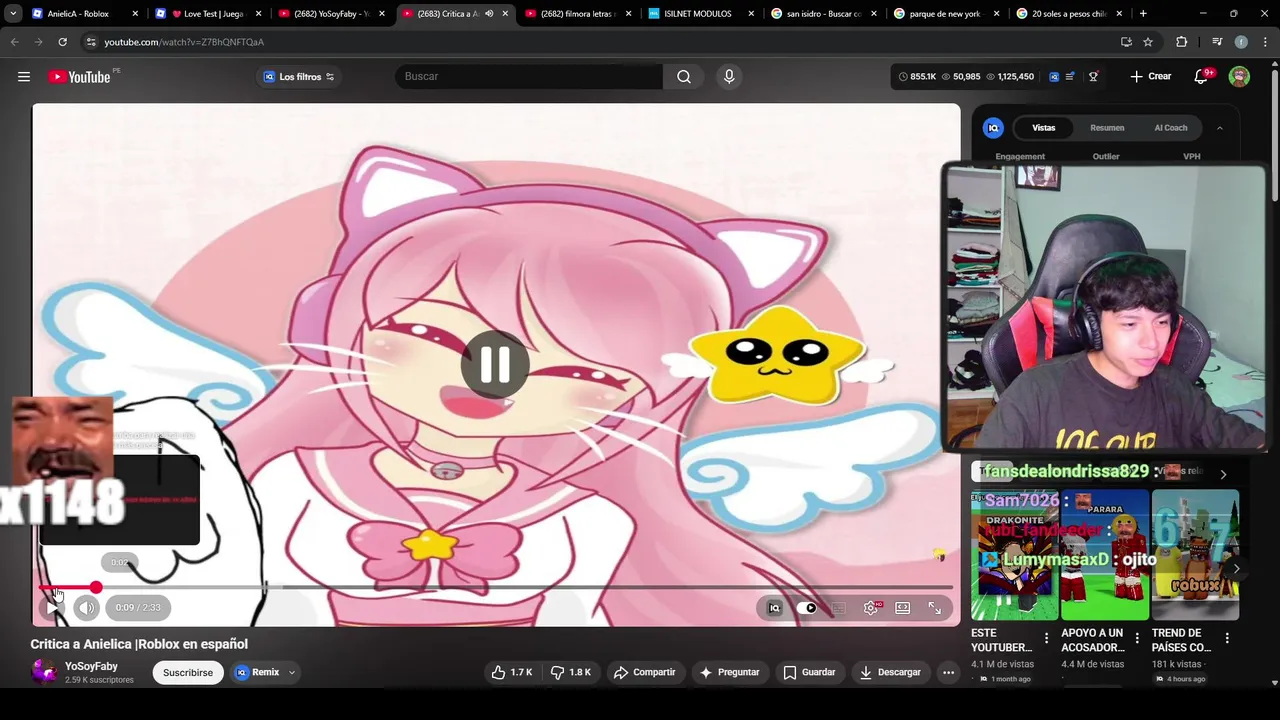Close the current Critica a Anielica tab

tap(505, 14)
